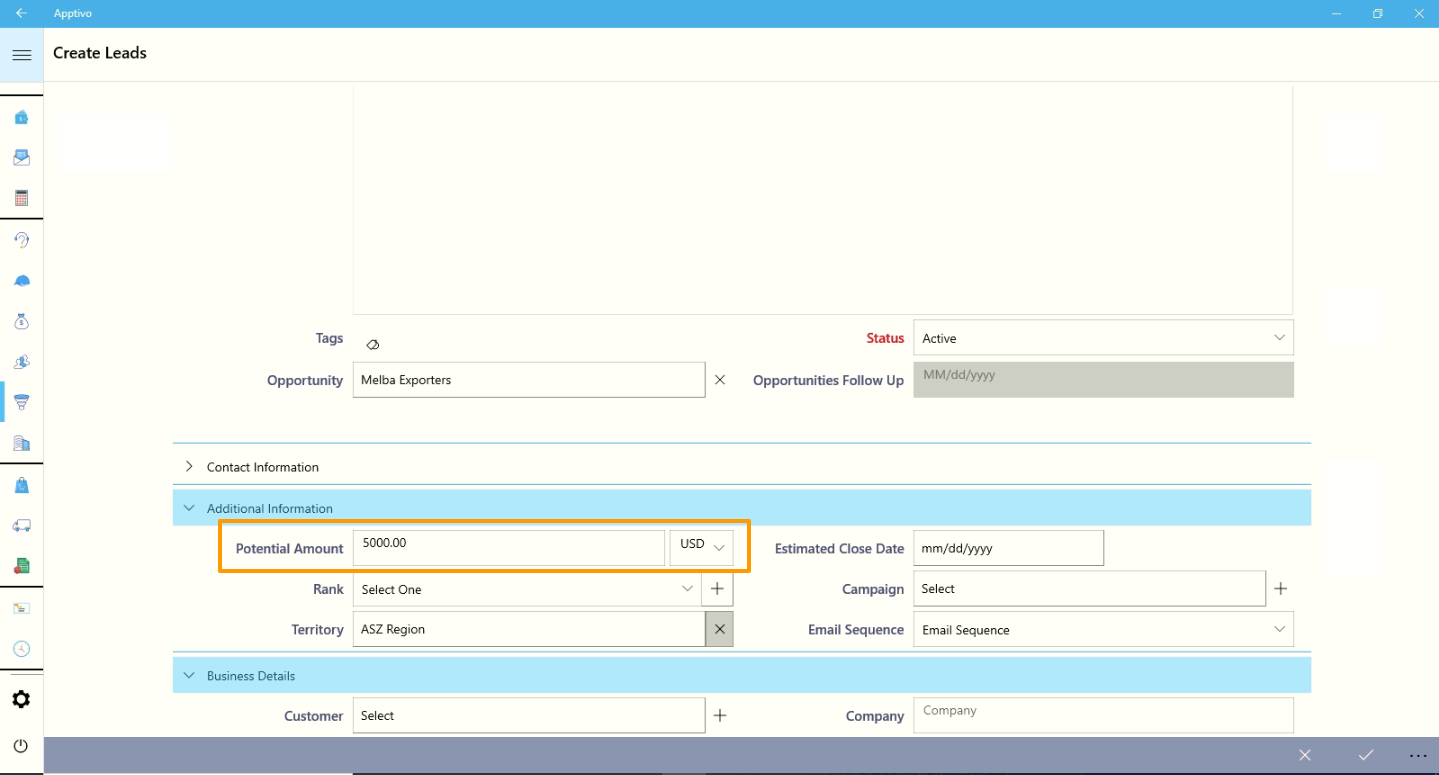The width and height of the screenshot is (1439, 775).
Task: Open the settings gear in sidebar
Action: [21, 699]
